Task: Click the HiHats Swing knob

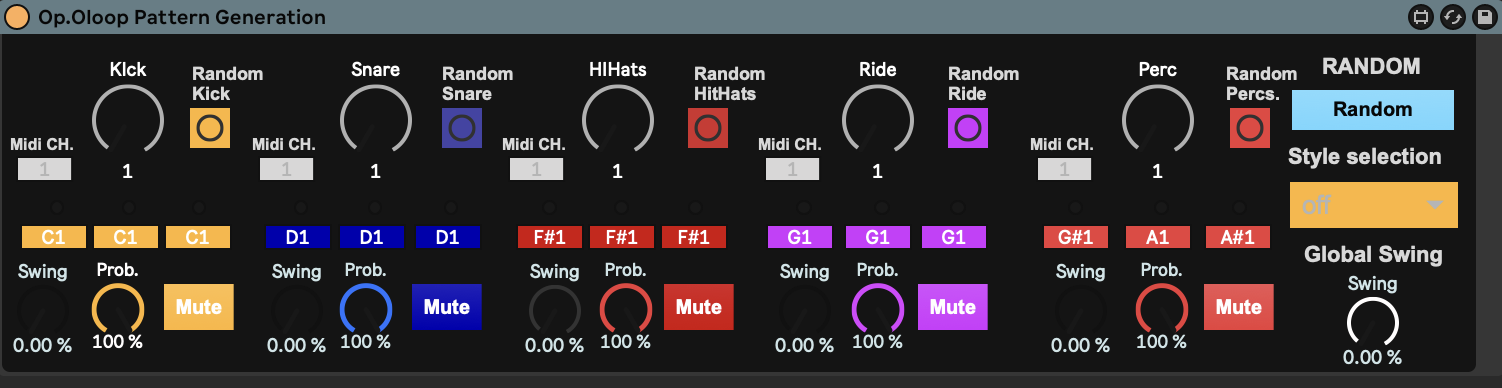Action: (555, 310)
